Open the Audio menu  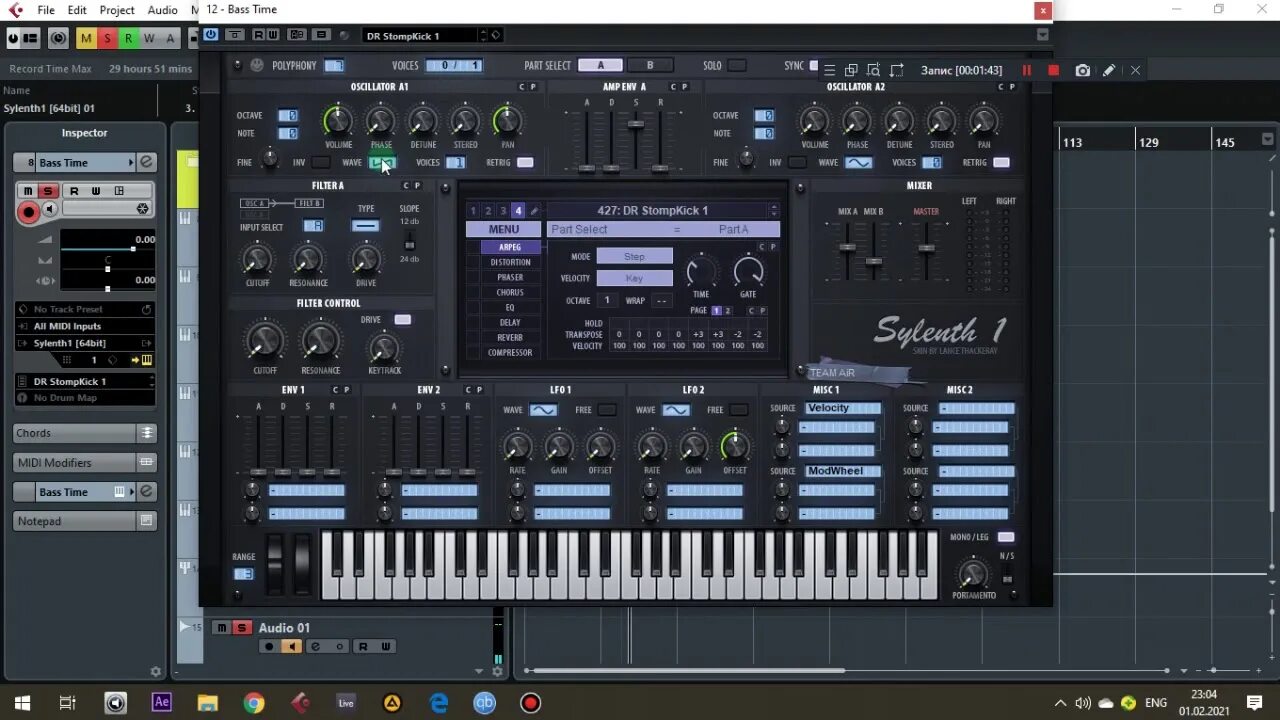point(163,10)
